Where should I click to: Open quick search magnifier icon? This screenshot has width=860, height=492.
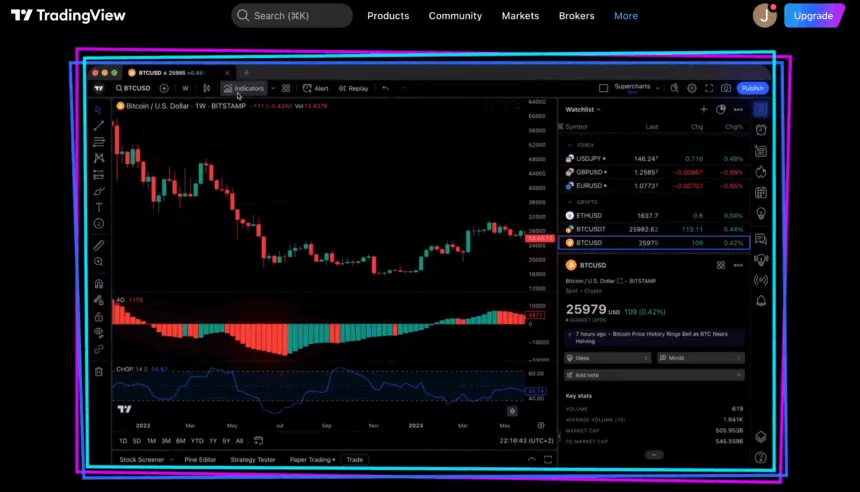pos(675,88)
